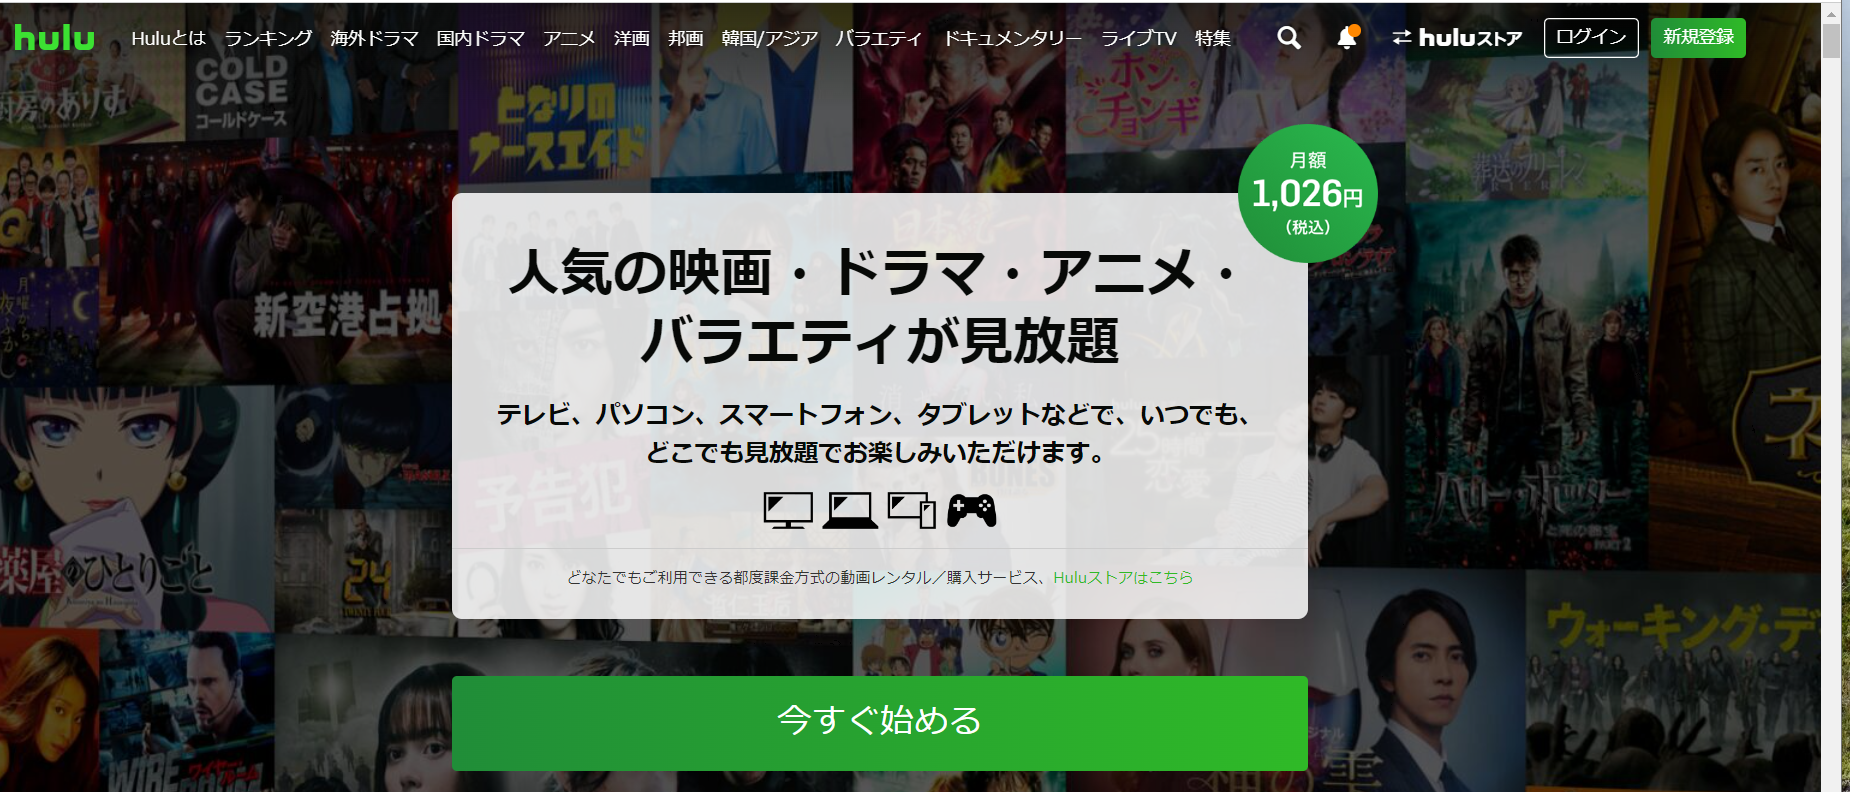Open the Huluとは menu item
Viewport: 1850px width, 792px height.
(x=168, y=38)
